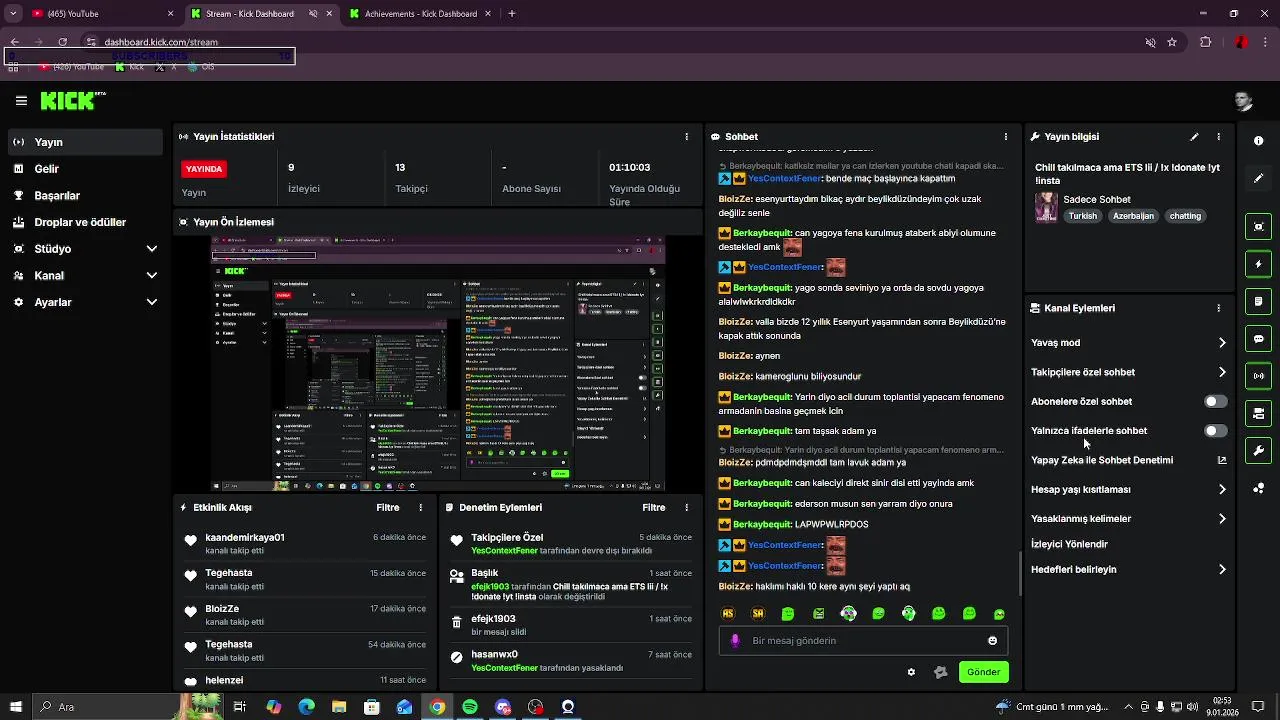Edit stream info via the Yayın bilgisi pencil
Screen dimensions: 1280x720
click(x=1194, y=137)
